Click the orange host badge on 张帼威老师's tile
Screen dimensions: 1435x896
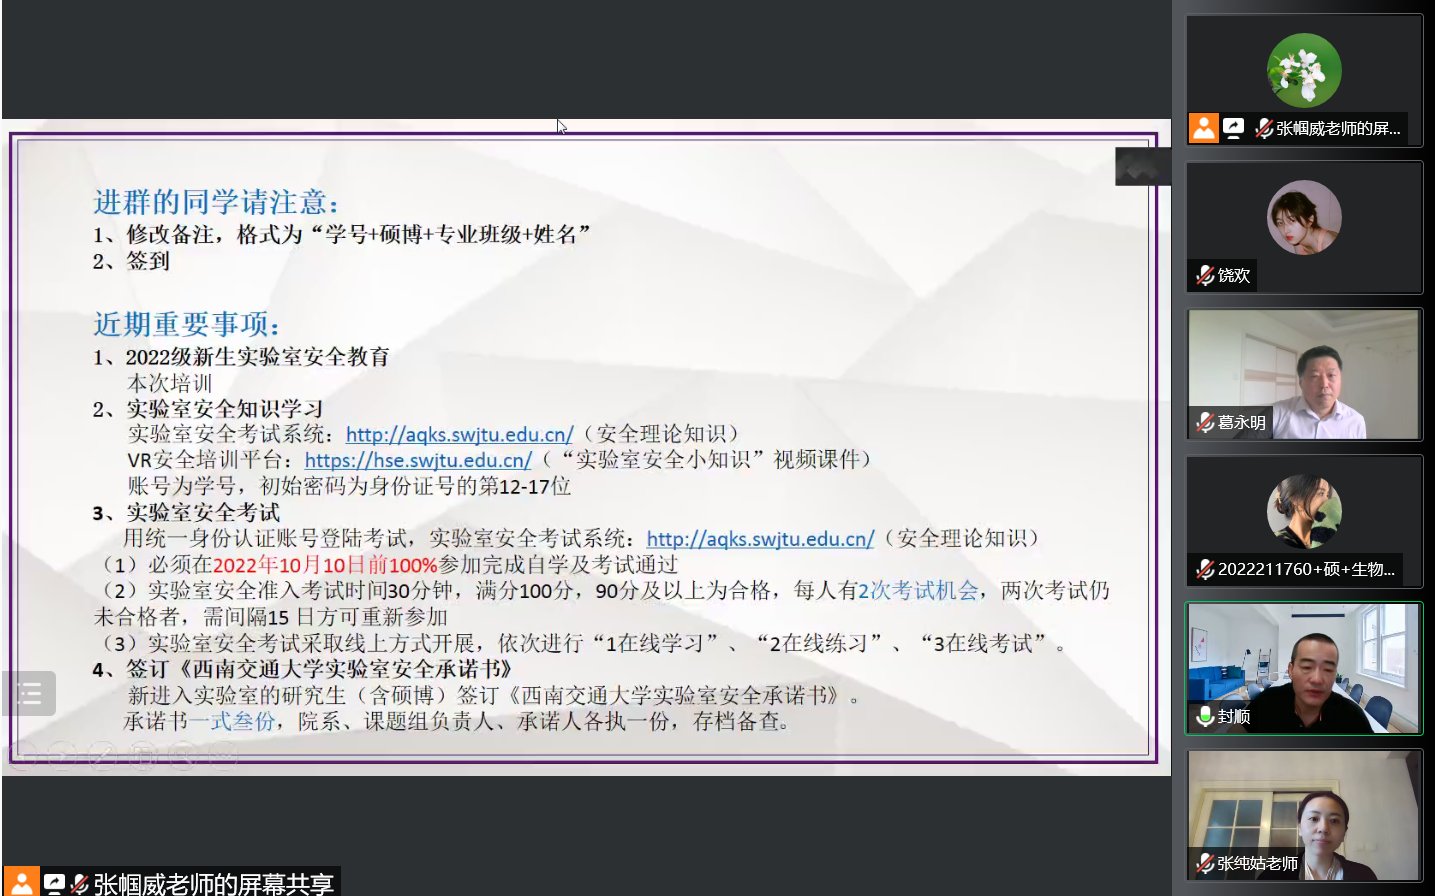pos(1204,128)
